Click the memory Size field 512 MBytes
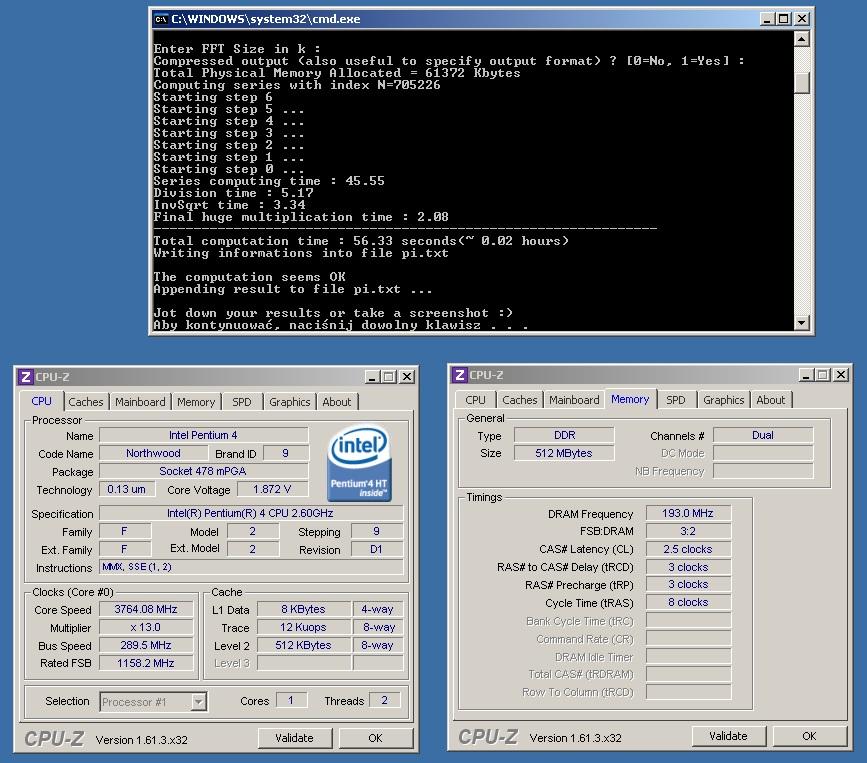Screen dimensions: 867x763 tap(564, 453)
